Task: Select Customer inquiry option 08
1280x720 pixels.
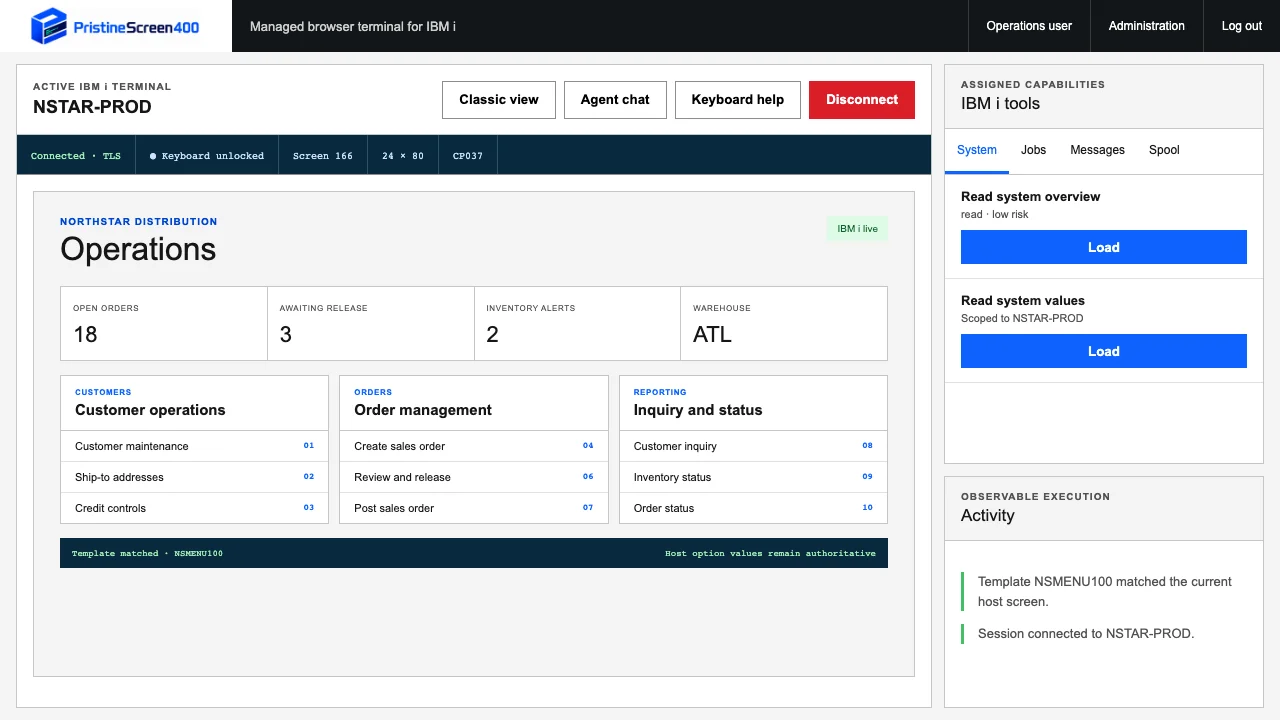Action: (x=753, y=446)
